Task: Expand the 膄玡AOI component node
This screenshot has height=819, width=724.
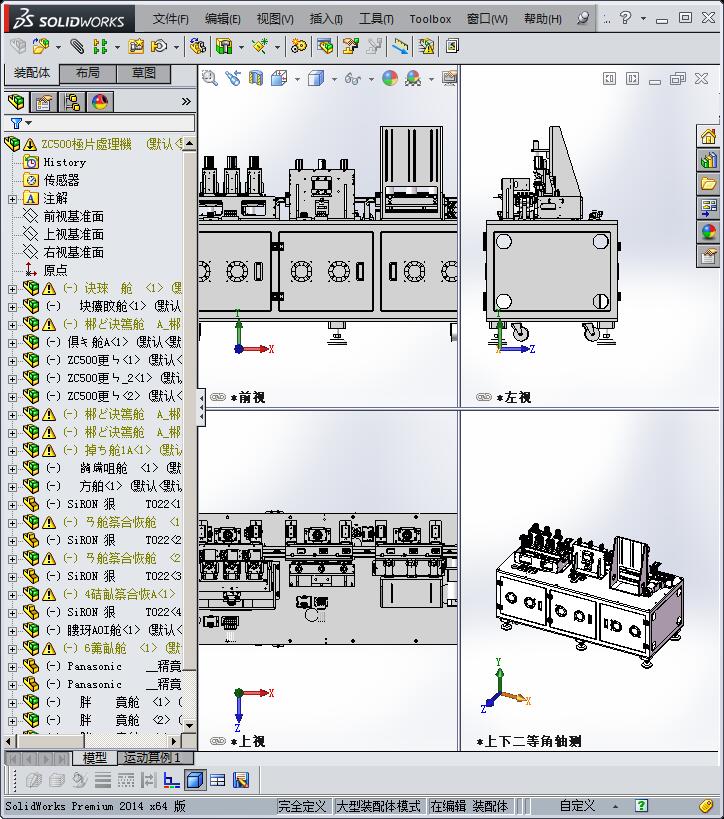Action: coord(13,631)
